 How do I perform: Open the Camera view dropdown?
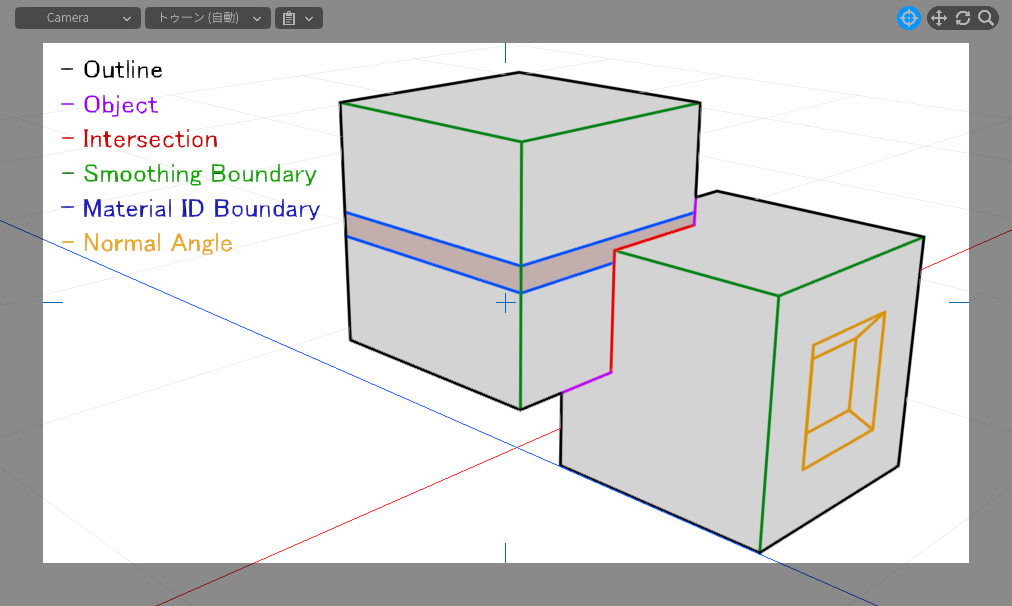click(77, 18)
